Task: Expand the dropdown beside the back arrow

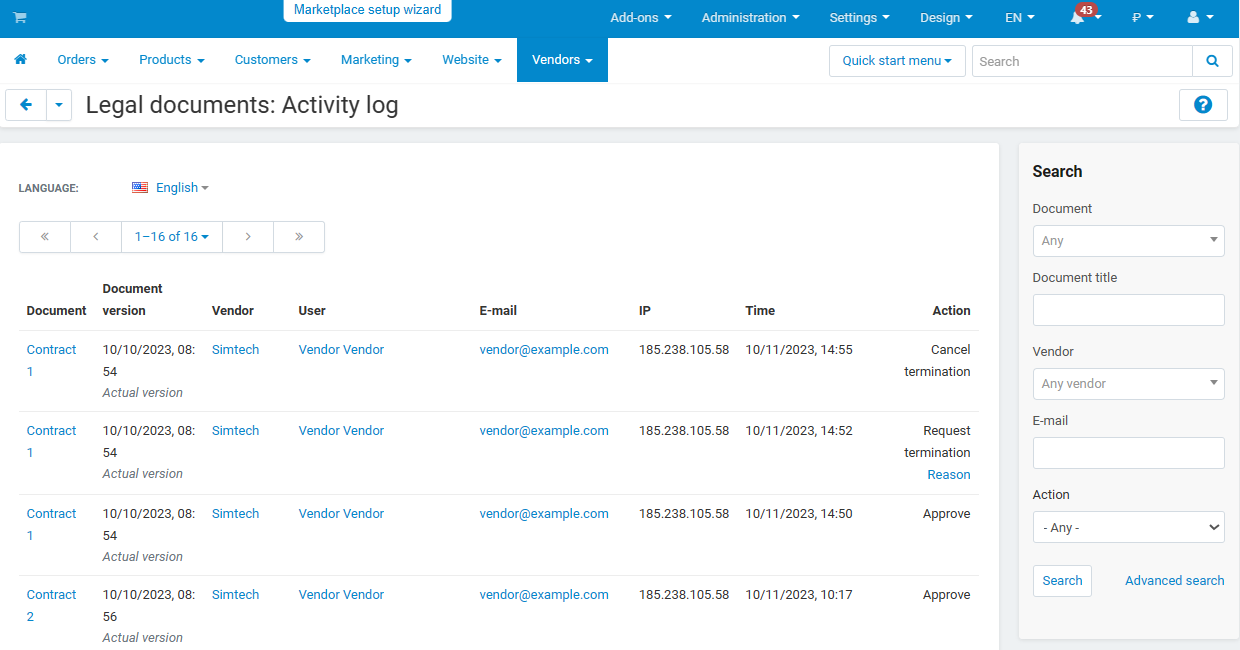Action: (x=59, y=105)
